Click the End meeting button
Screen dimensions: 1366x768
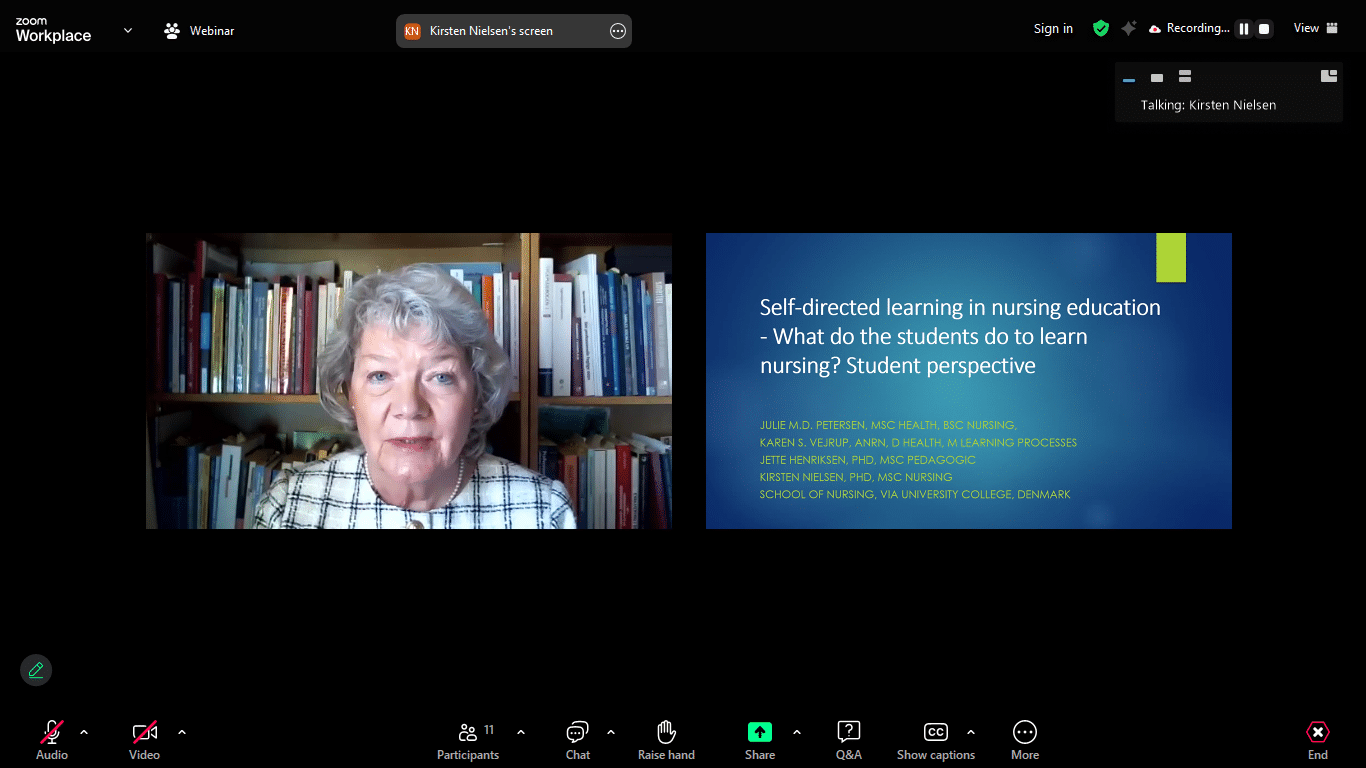point(1317,740)
